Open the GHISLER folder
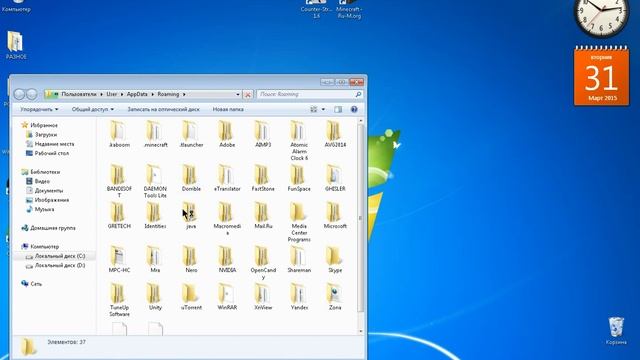This screenshot has width=640, height=360. click(x=335, y=178)
